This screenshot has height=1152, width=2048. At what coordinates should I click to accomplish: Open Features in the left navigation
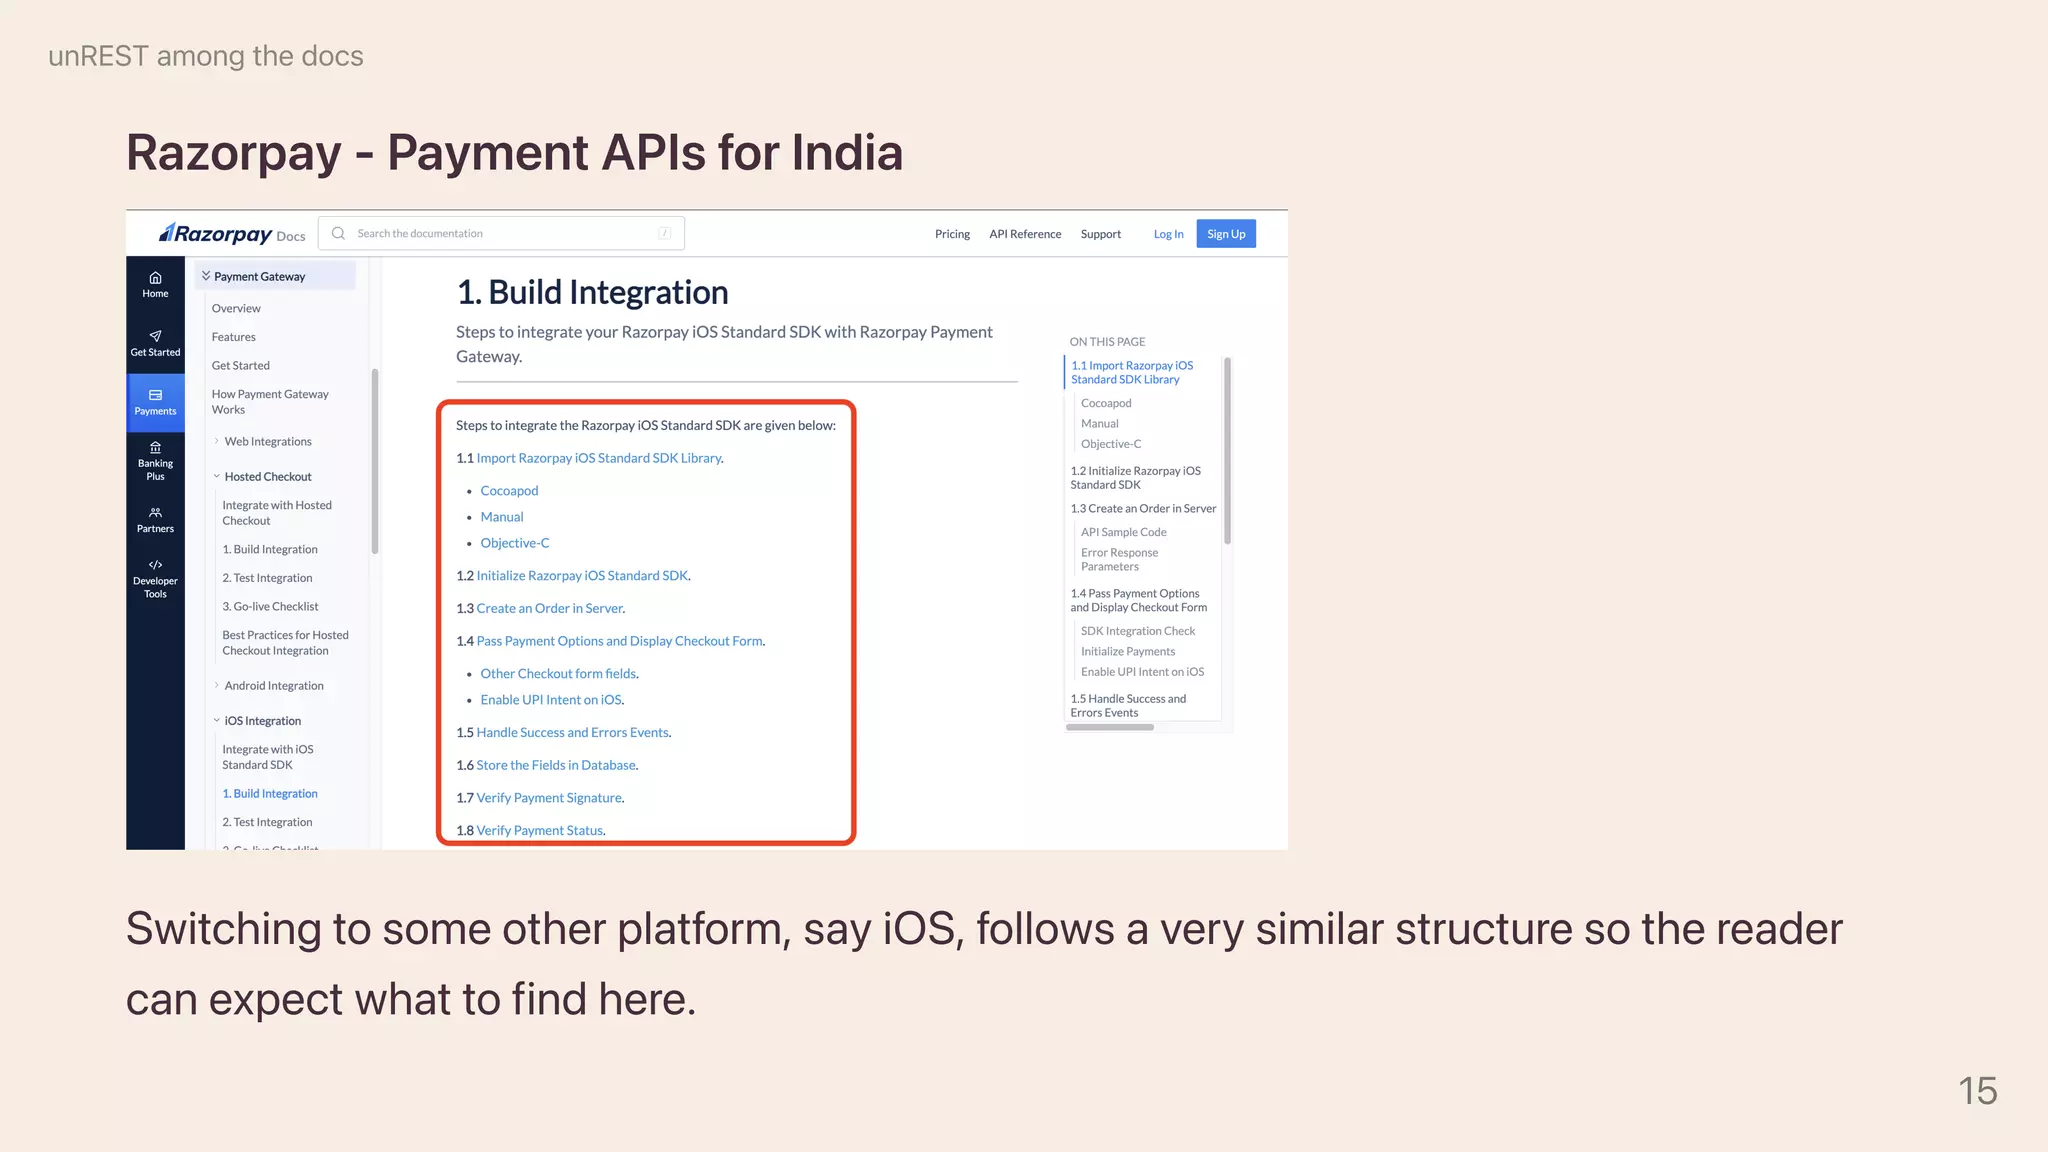[x=233, y=337]
